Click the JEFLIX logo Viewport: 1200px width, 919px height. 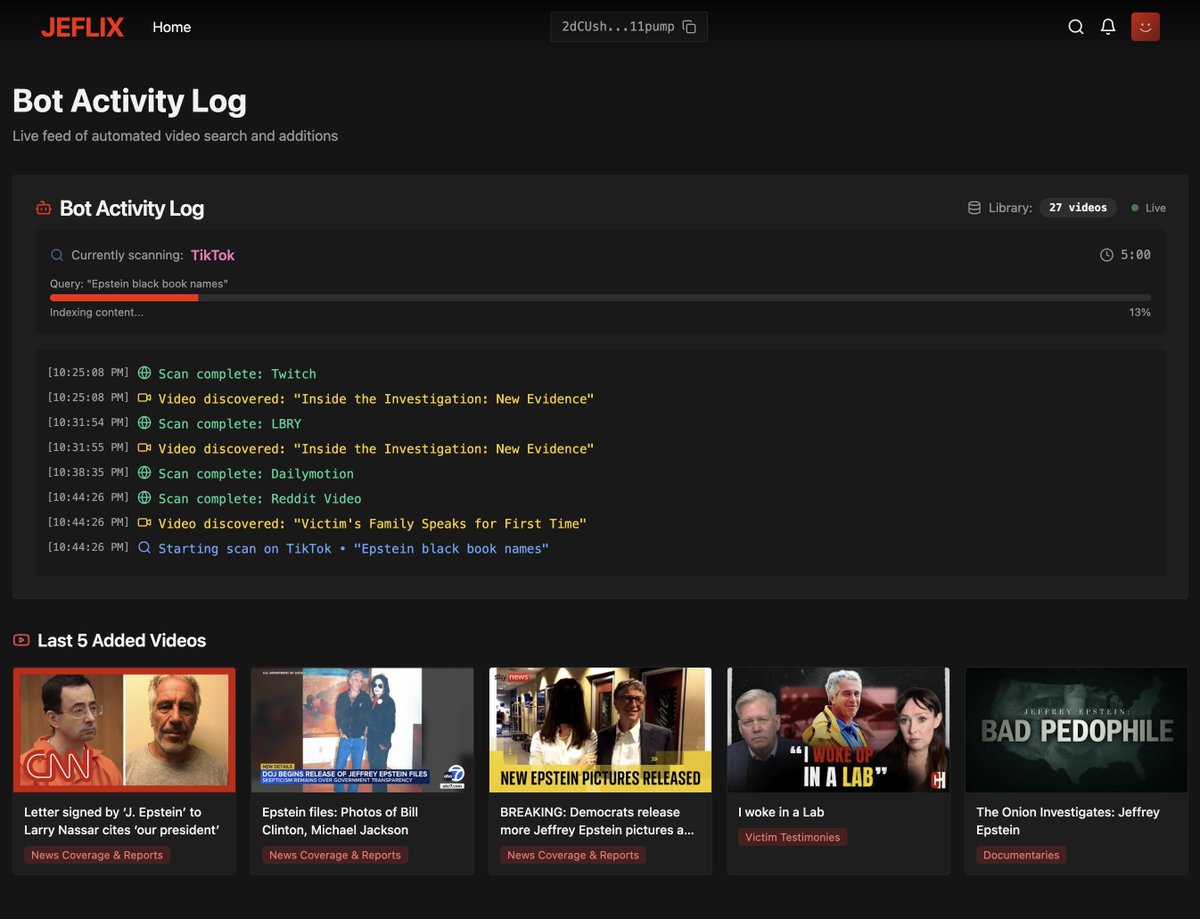82,27
